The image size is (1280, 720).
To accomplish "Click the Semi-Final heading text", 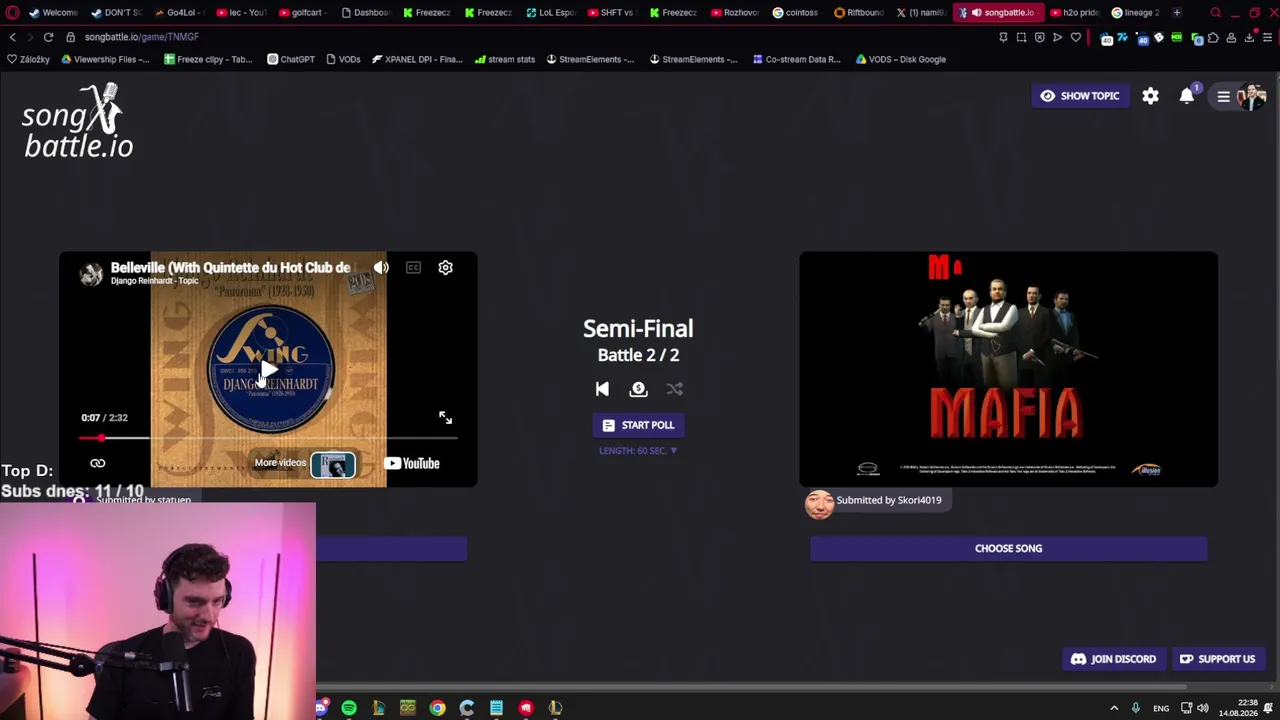I will pyautogui.click(x=638, y=329).
